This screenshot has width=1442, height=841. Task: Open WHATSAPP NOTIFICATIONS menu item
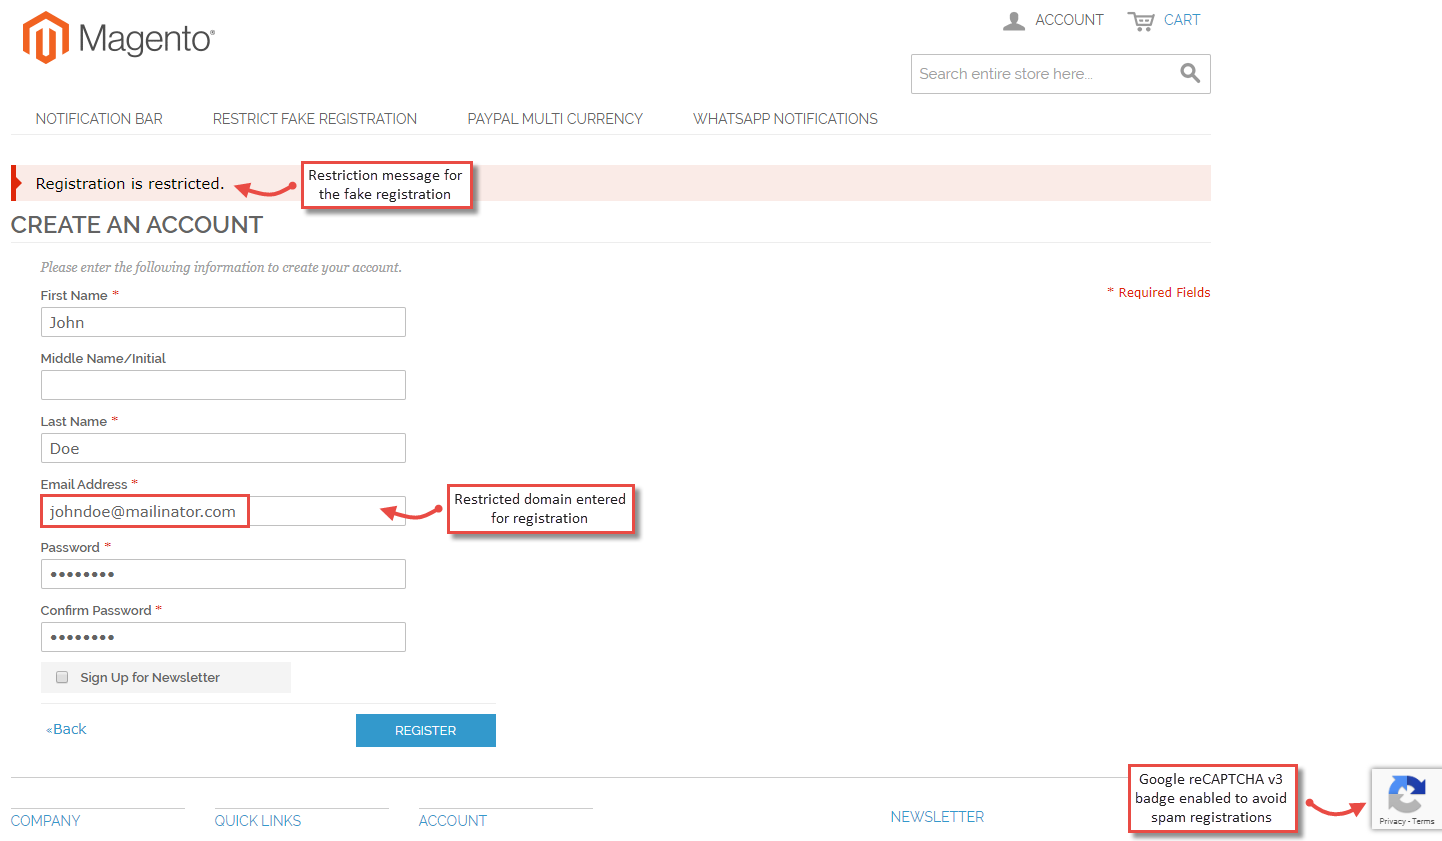tap(785, 118)
